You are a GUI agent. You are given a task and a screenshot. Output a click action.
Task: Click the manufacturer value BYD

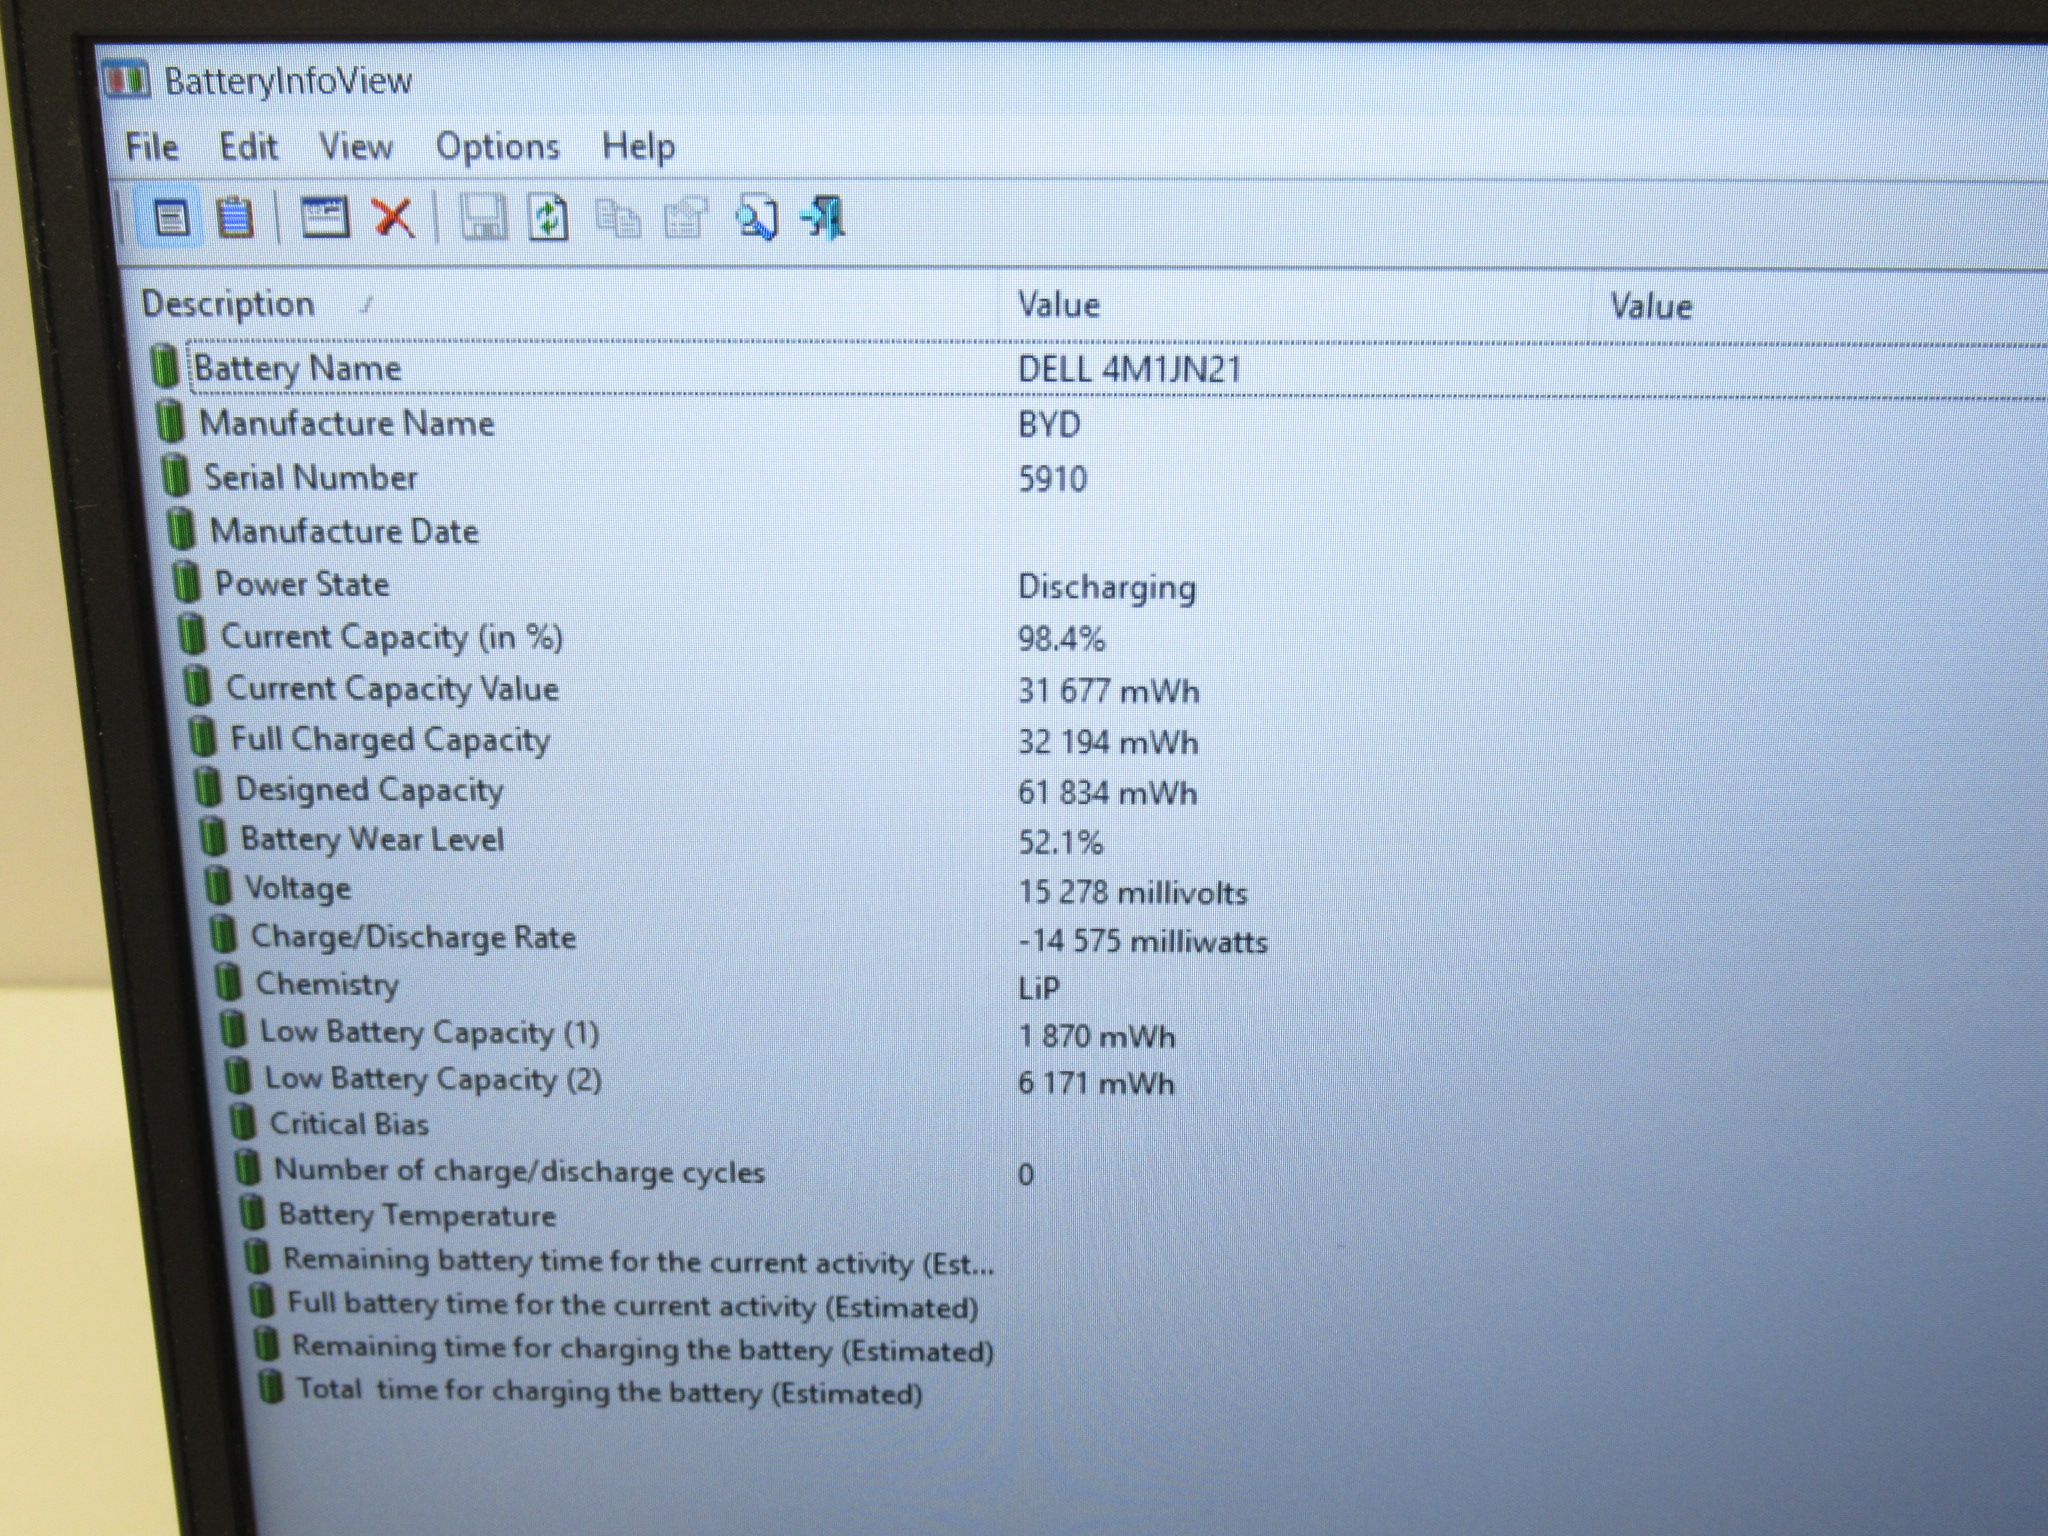tap(1049, 425)
